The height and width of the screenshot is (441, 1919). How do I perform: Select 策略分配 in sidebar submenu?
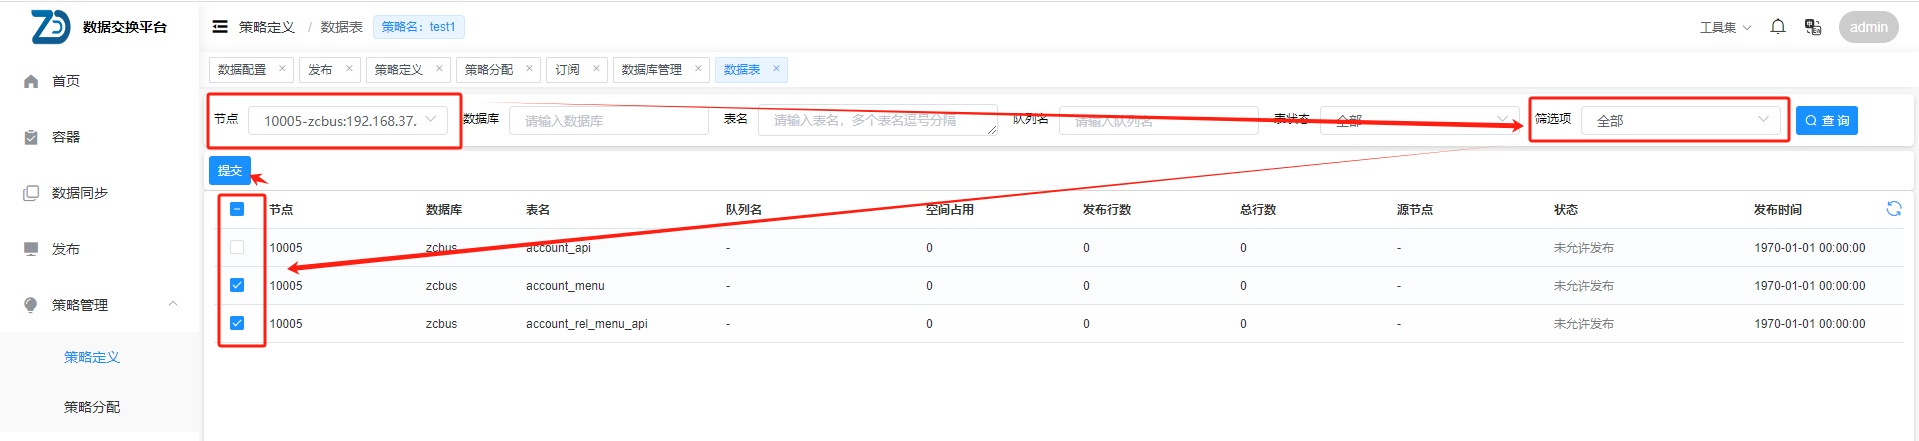click(92, 407)
